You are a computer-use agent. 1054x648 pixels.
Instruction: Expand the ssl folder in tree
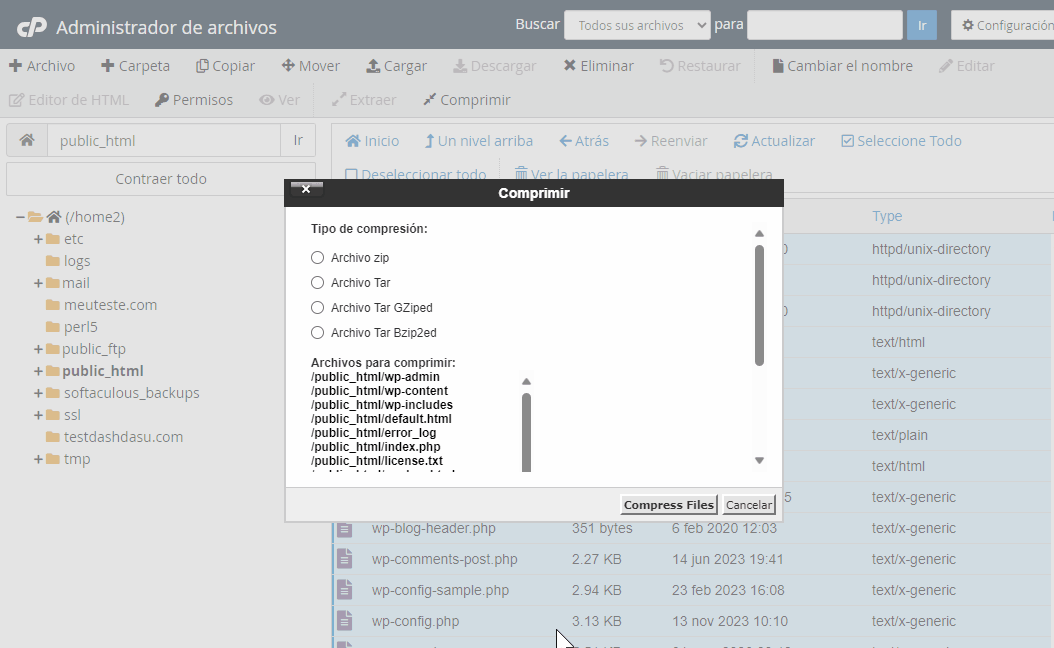point(38,415)
